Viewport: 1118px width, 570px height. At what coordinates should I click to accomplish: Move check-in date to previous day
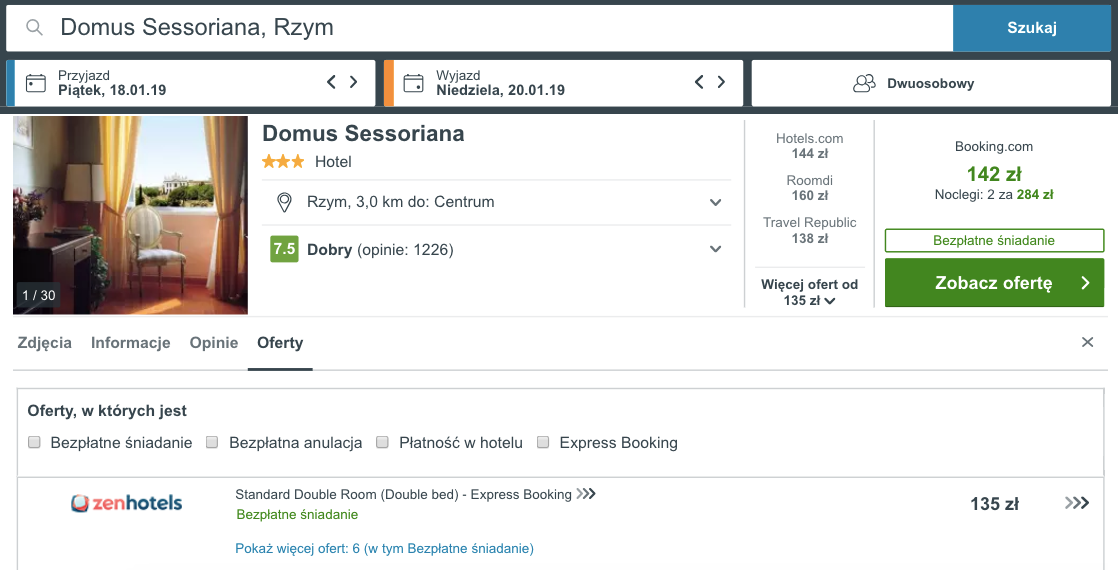coord(332,82)
